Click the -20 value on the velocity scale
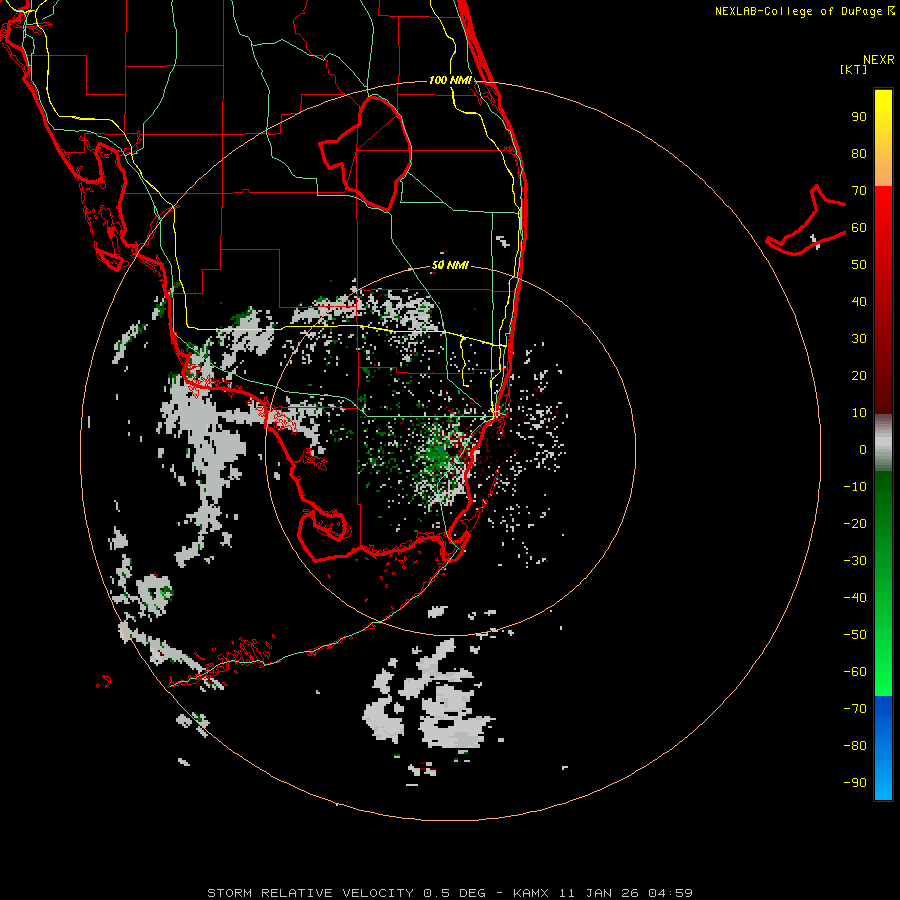The image size is (900, 900). pyautogui.click(x=855, y=524)
